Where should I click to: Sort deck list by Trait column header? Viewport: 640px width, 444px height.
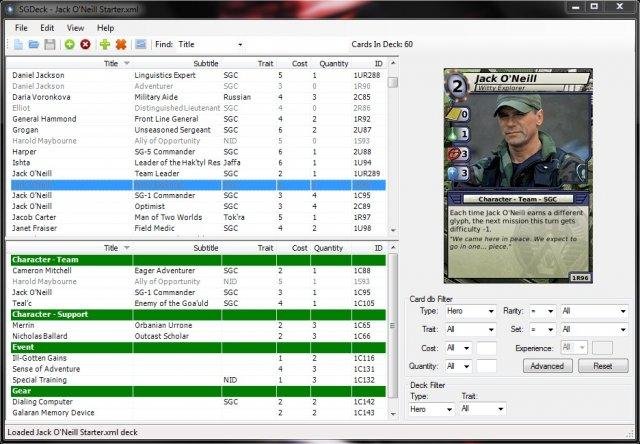249,248
